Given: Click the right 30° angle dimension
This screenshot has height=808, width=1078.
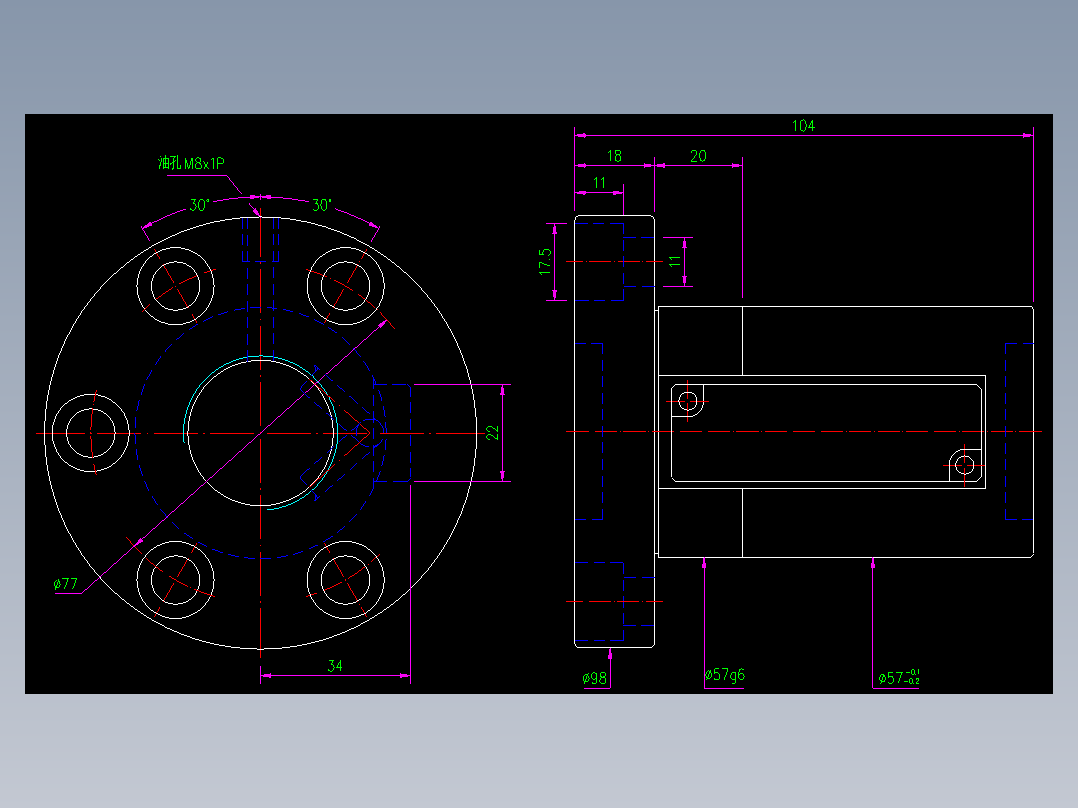Looking at the screenshot, I should (322, 205).
